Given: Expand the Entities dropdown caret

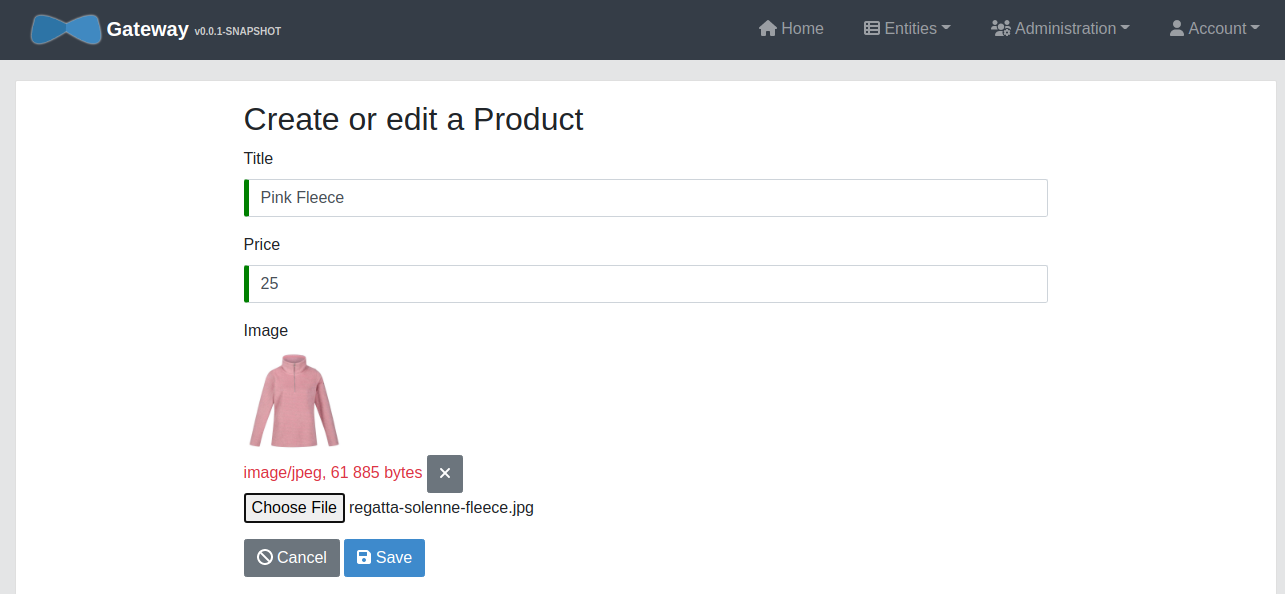Looking at the screenshot, I should point(946,29).
